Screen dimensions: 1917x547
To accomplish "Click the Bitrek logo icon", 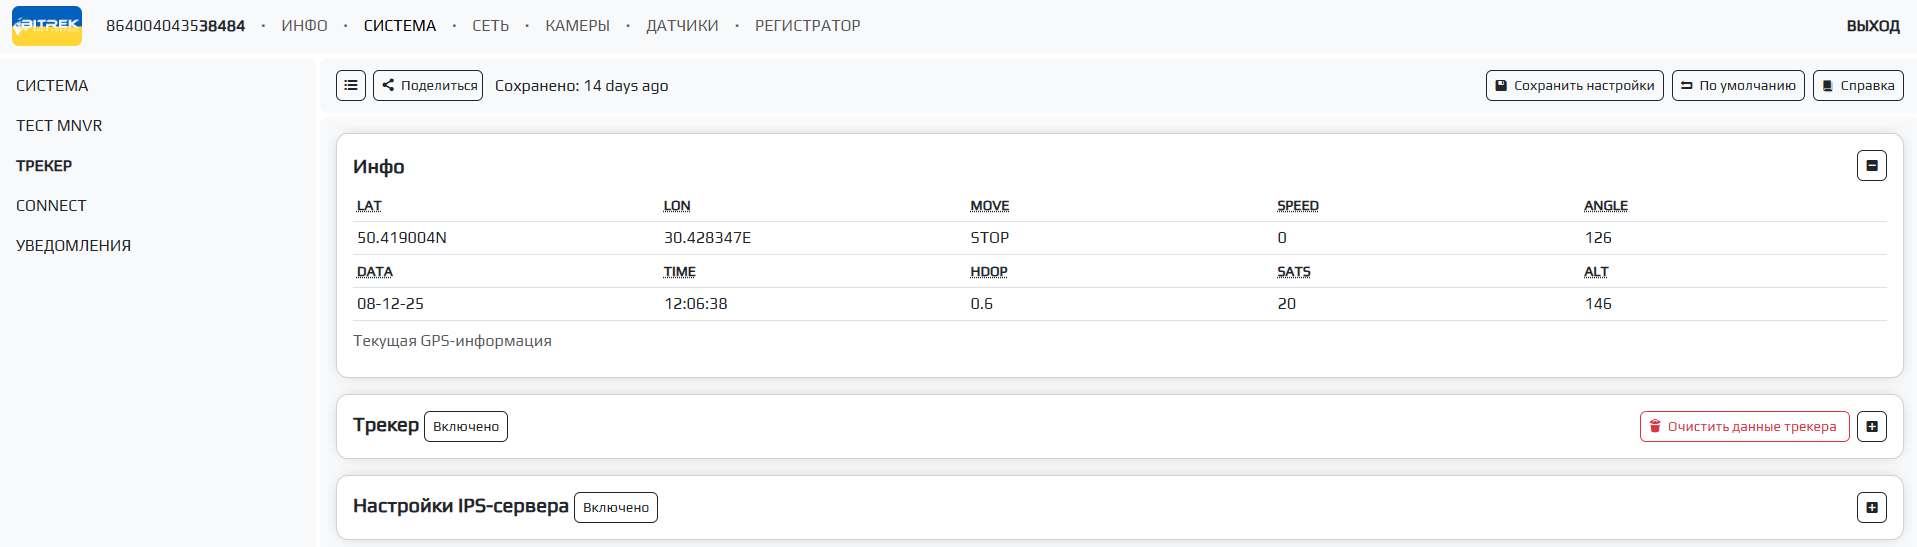I will click(x=47, y=26).
